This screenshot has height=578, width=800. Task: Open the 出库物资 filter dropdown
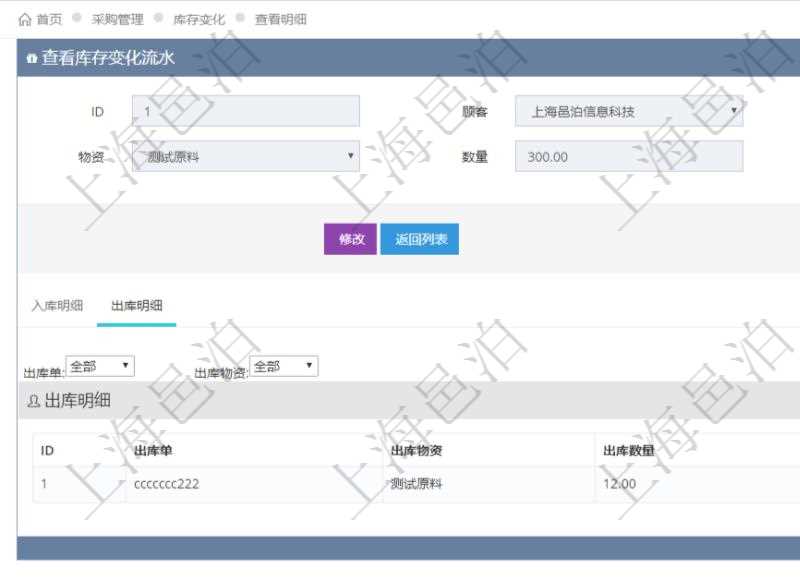pos(283,365)
